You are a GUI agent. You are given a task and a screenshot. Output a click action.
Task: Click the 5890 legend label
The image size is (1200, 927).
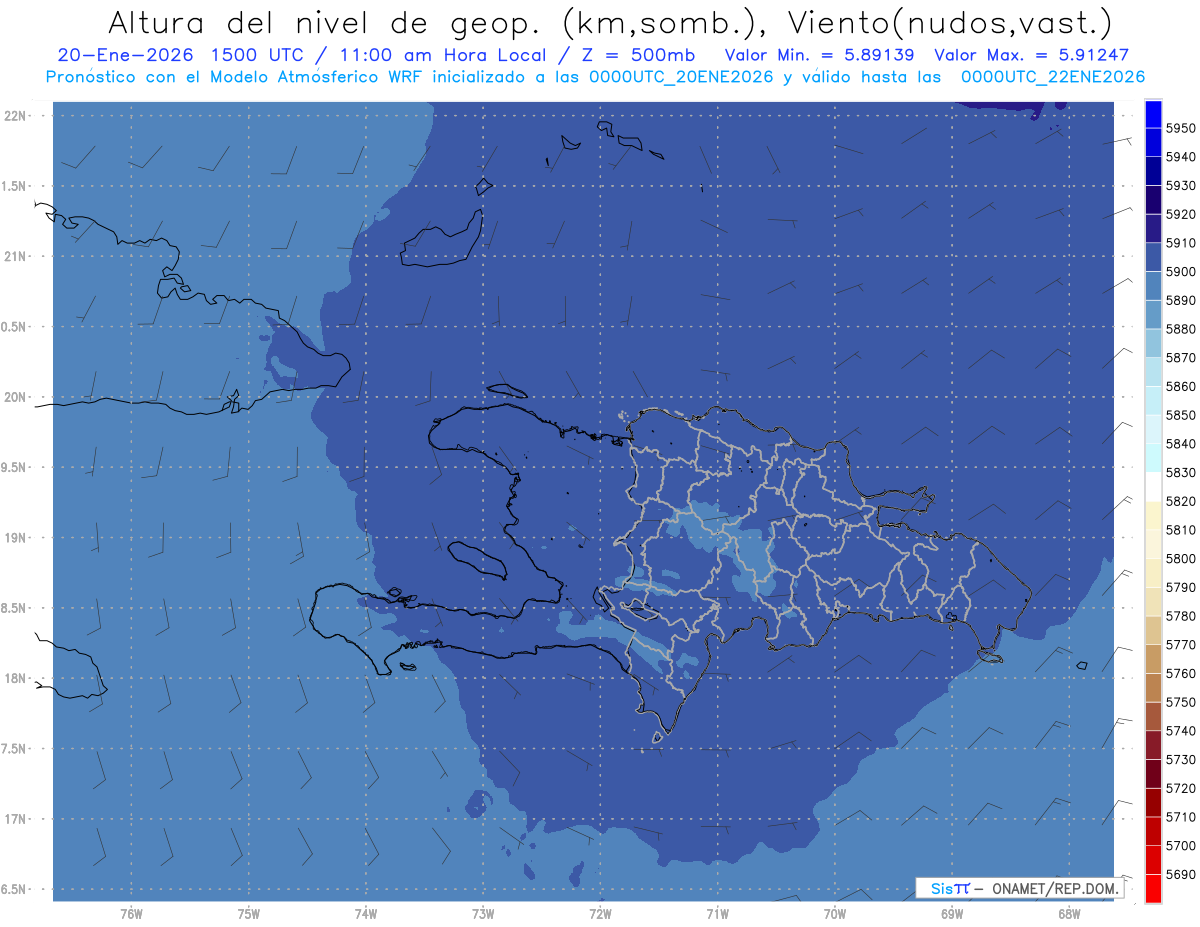[1180, 300]
